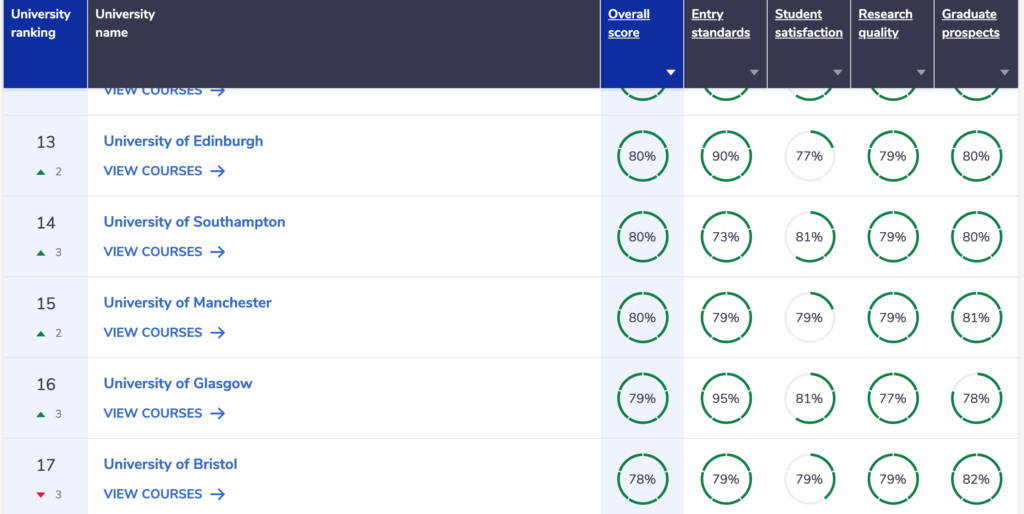This screenshot has width=1024, height=514.
Task: Click the arrow icon in the Manchester row
Action: tap(217, 332)
